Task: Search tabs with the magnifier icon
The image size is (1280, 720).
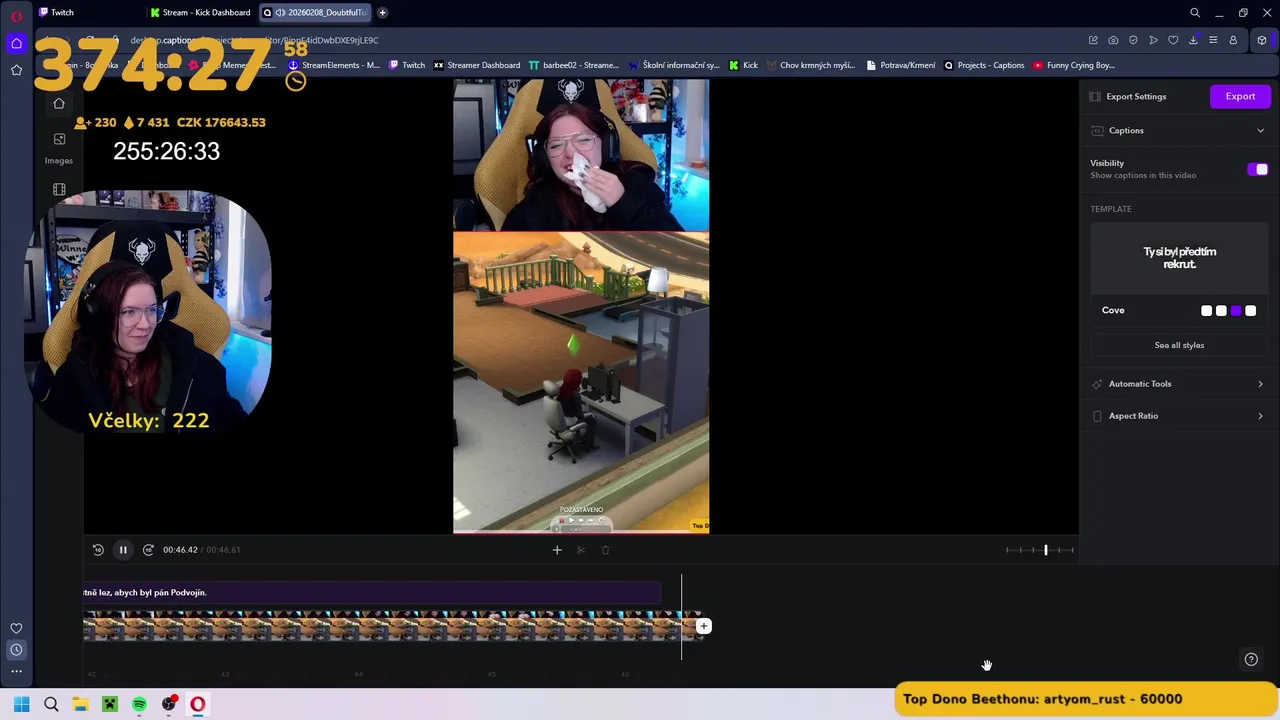Action: [1195, 13]
